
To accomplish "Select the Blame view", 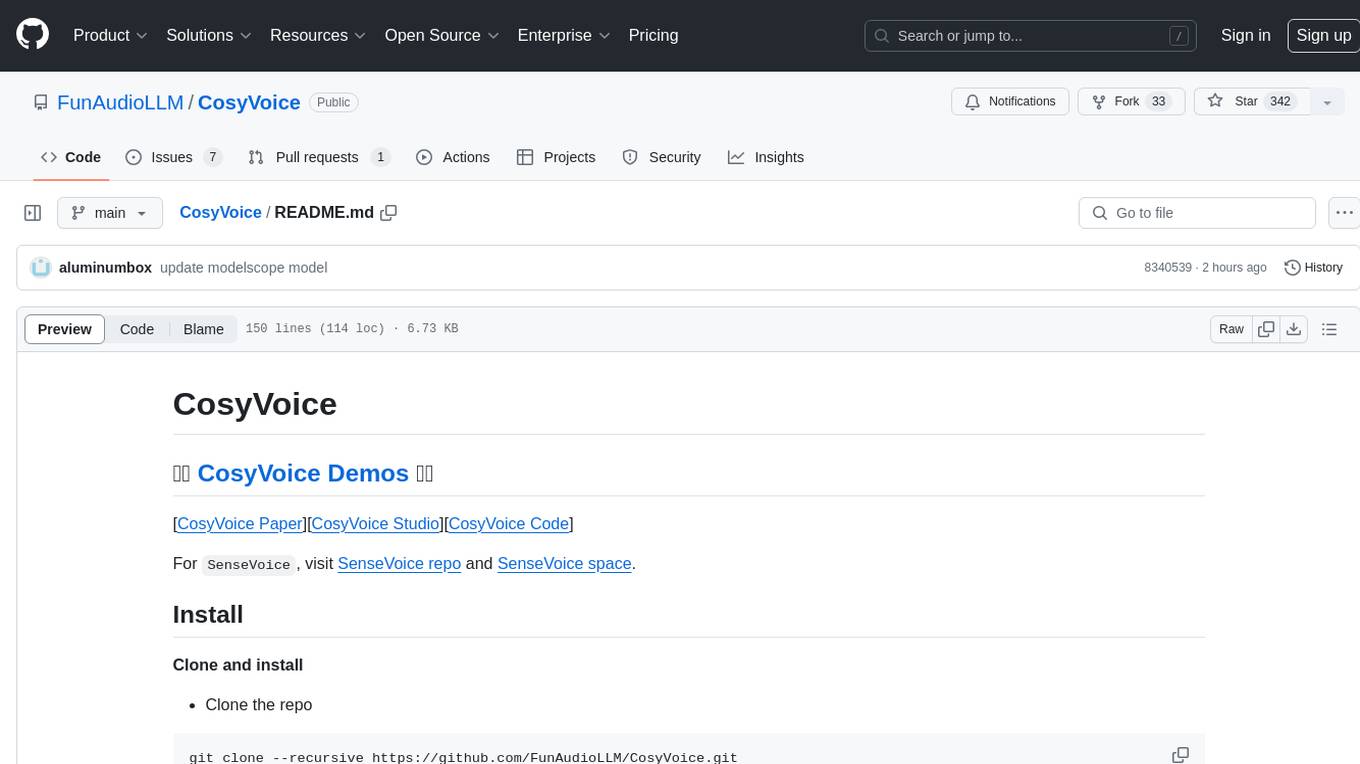I will point(203,329).
